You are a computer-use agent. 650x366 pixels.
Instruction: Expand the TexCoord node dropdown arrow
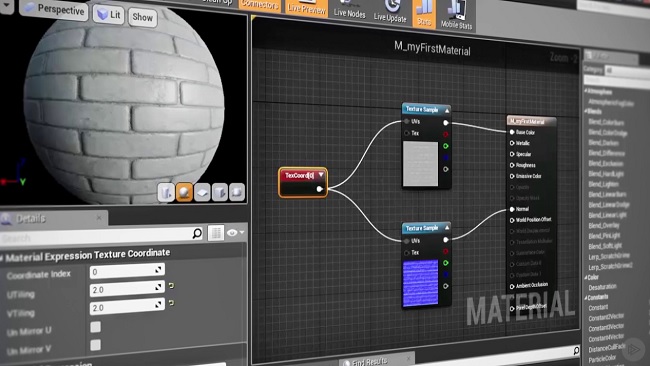[x=321, y=175]
